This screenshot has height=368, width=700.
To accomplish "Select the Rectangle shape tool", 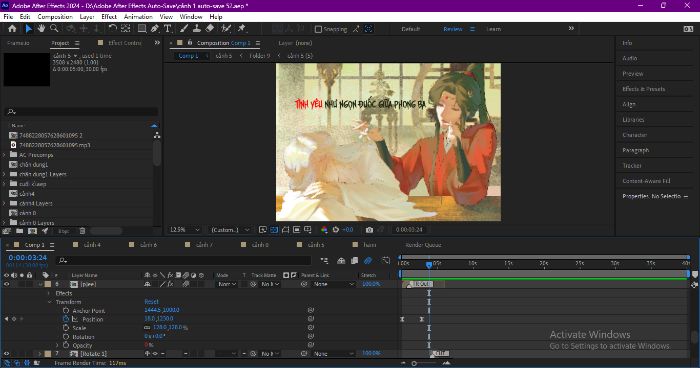I will coord(142,29).
